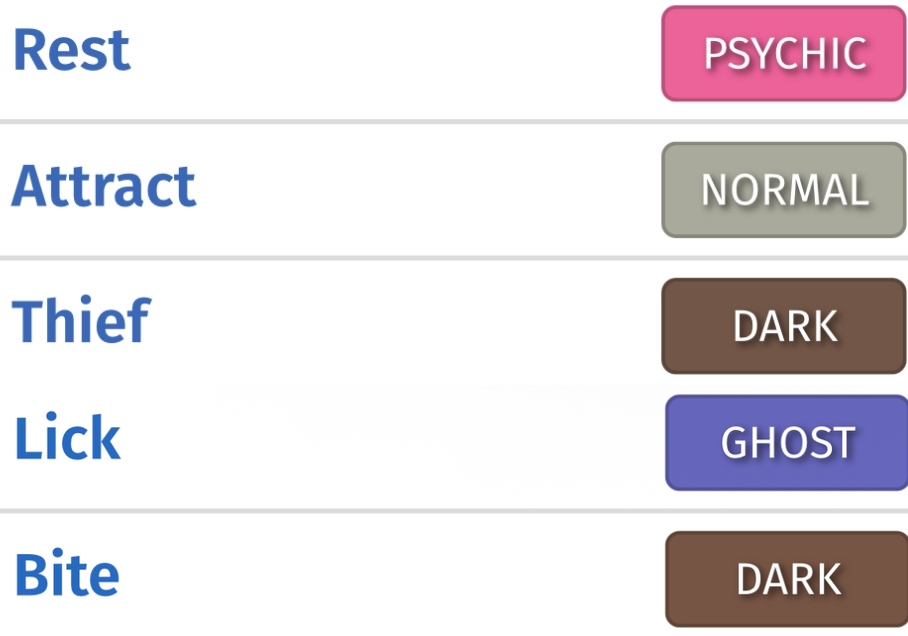View Psychic type from Rest row
This screenshot has height=636, width=908.
(x=784, y=53)
